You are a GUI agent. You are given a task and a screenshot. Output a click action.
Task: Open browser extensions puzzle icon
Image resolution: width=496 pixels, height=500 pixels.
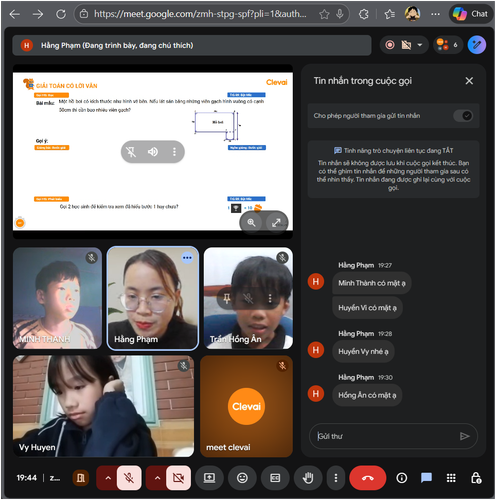tap(364, 14)
